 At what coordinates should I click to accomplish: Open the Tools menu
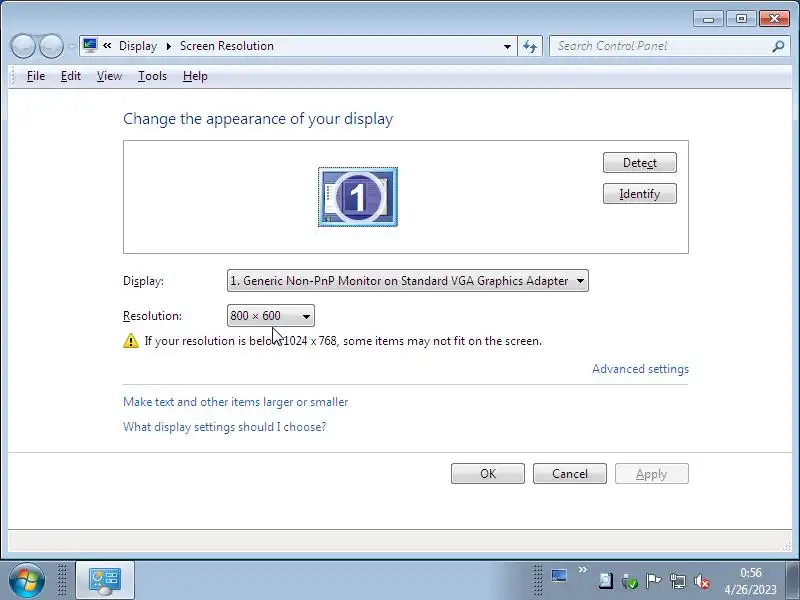tap(152, 76)
